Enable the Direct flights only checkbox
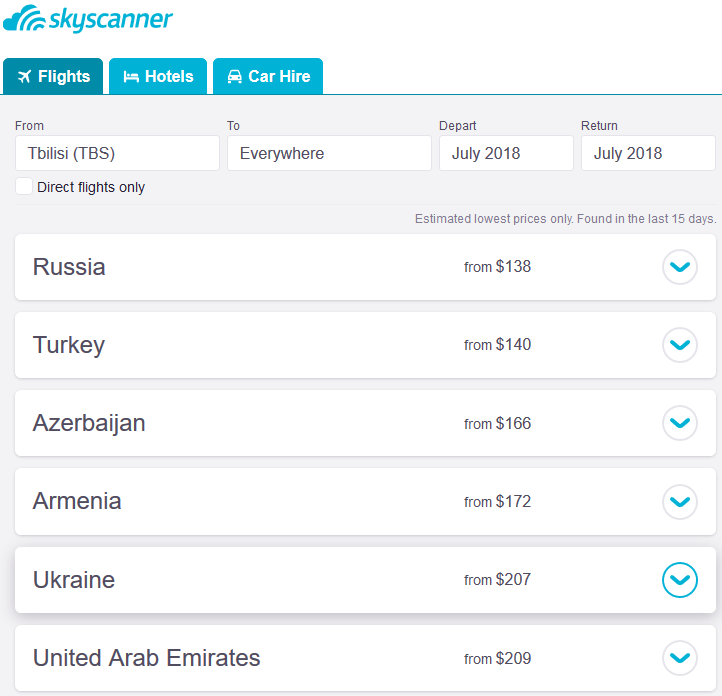Screen dimensions: 722x696 (24, 186)
